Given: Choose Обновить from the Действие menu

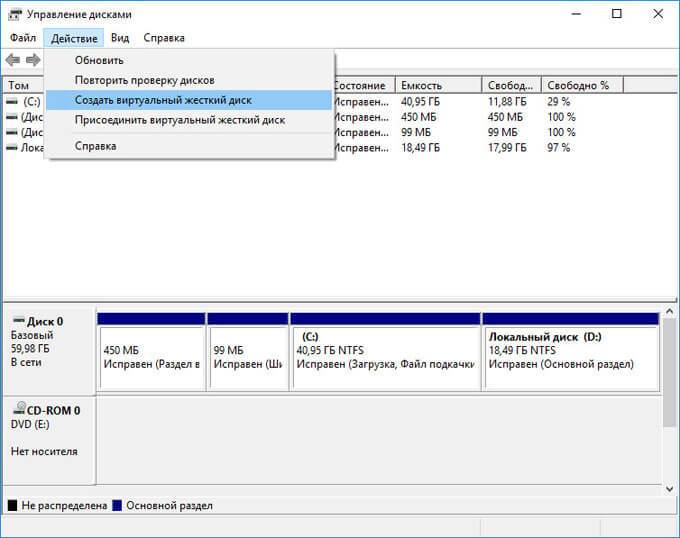Looking at the screenshot, I should pos(99,60).
